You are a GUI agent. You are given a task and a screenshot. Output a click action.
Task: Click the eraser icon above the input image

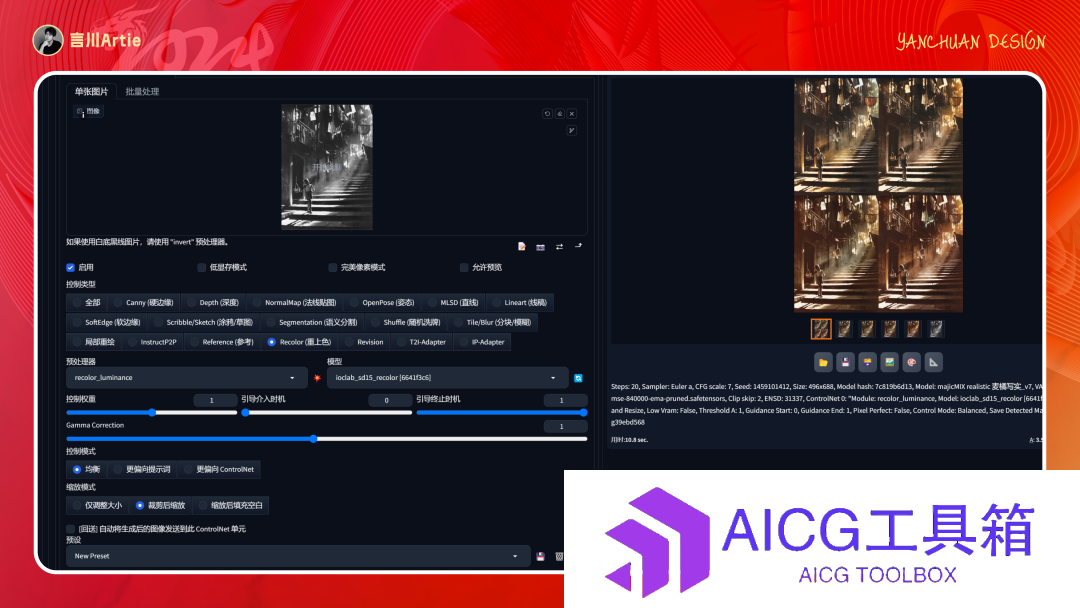pos(560,114)
